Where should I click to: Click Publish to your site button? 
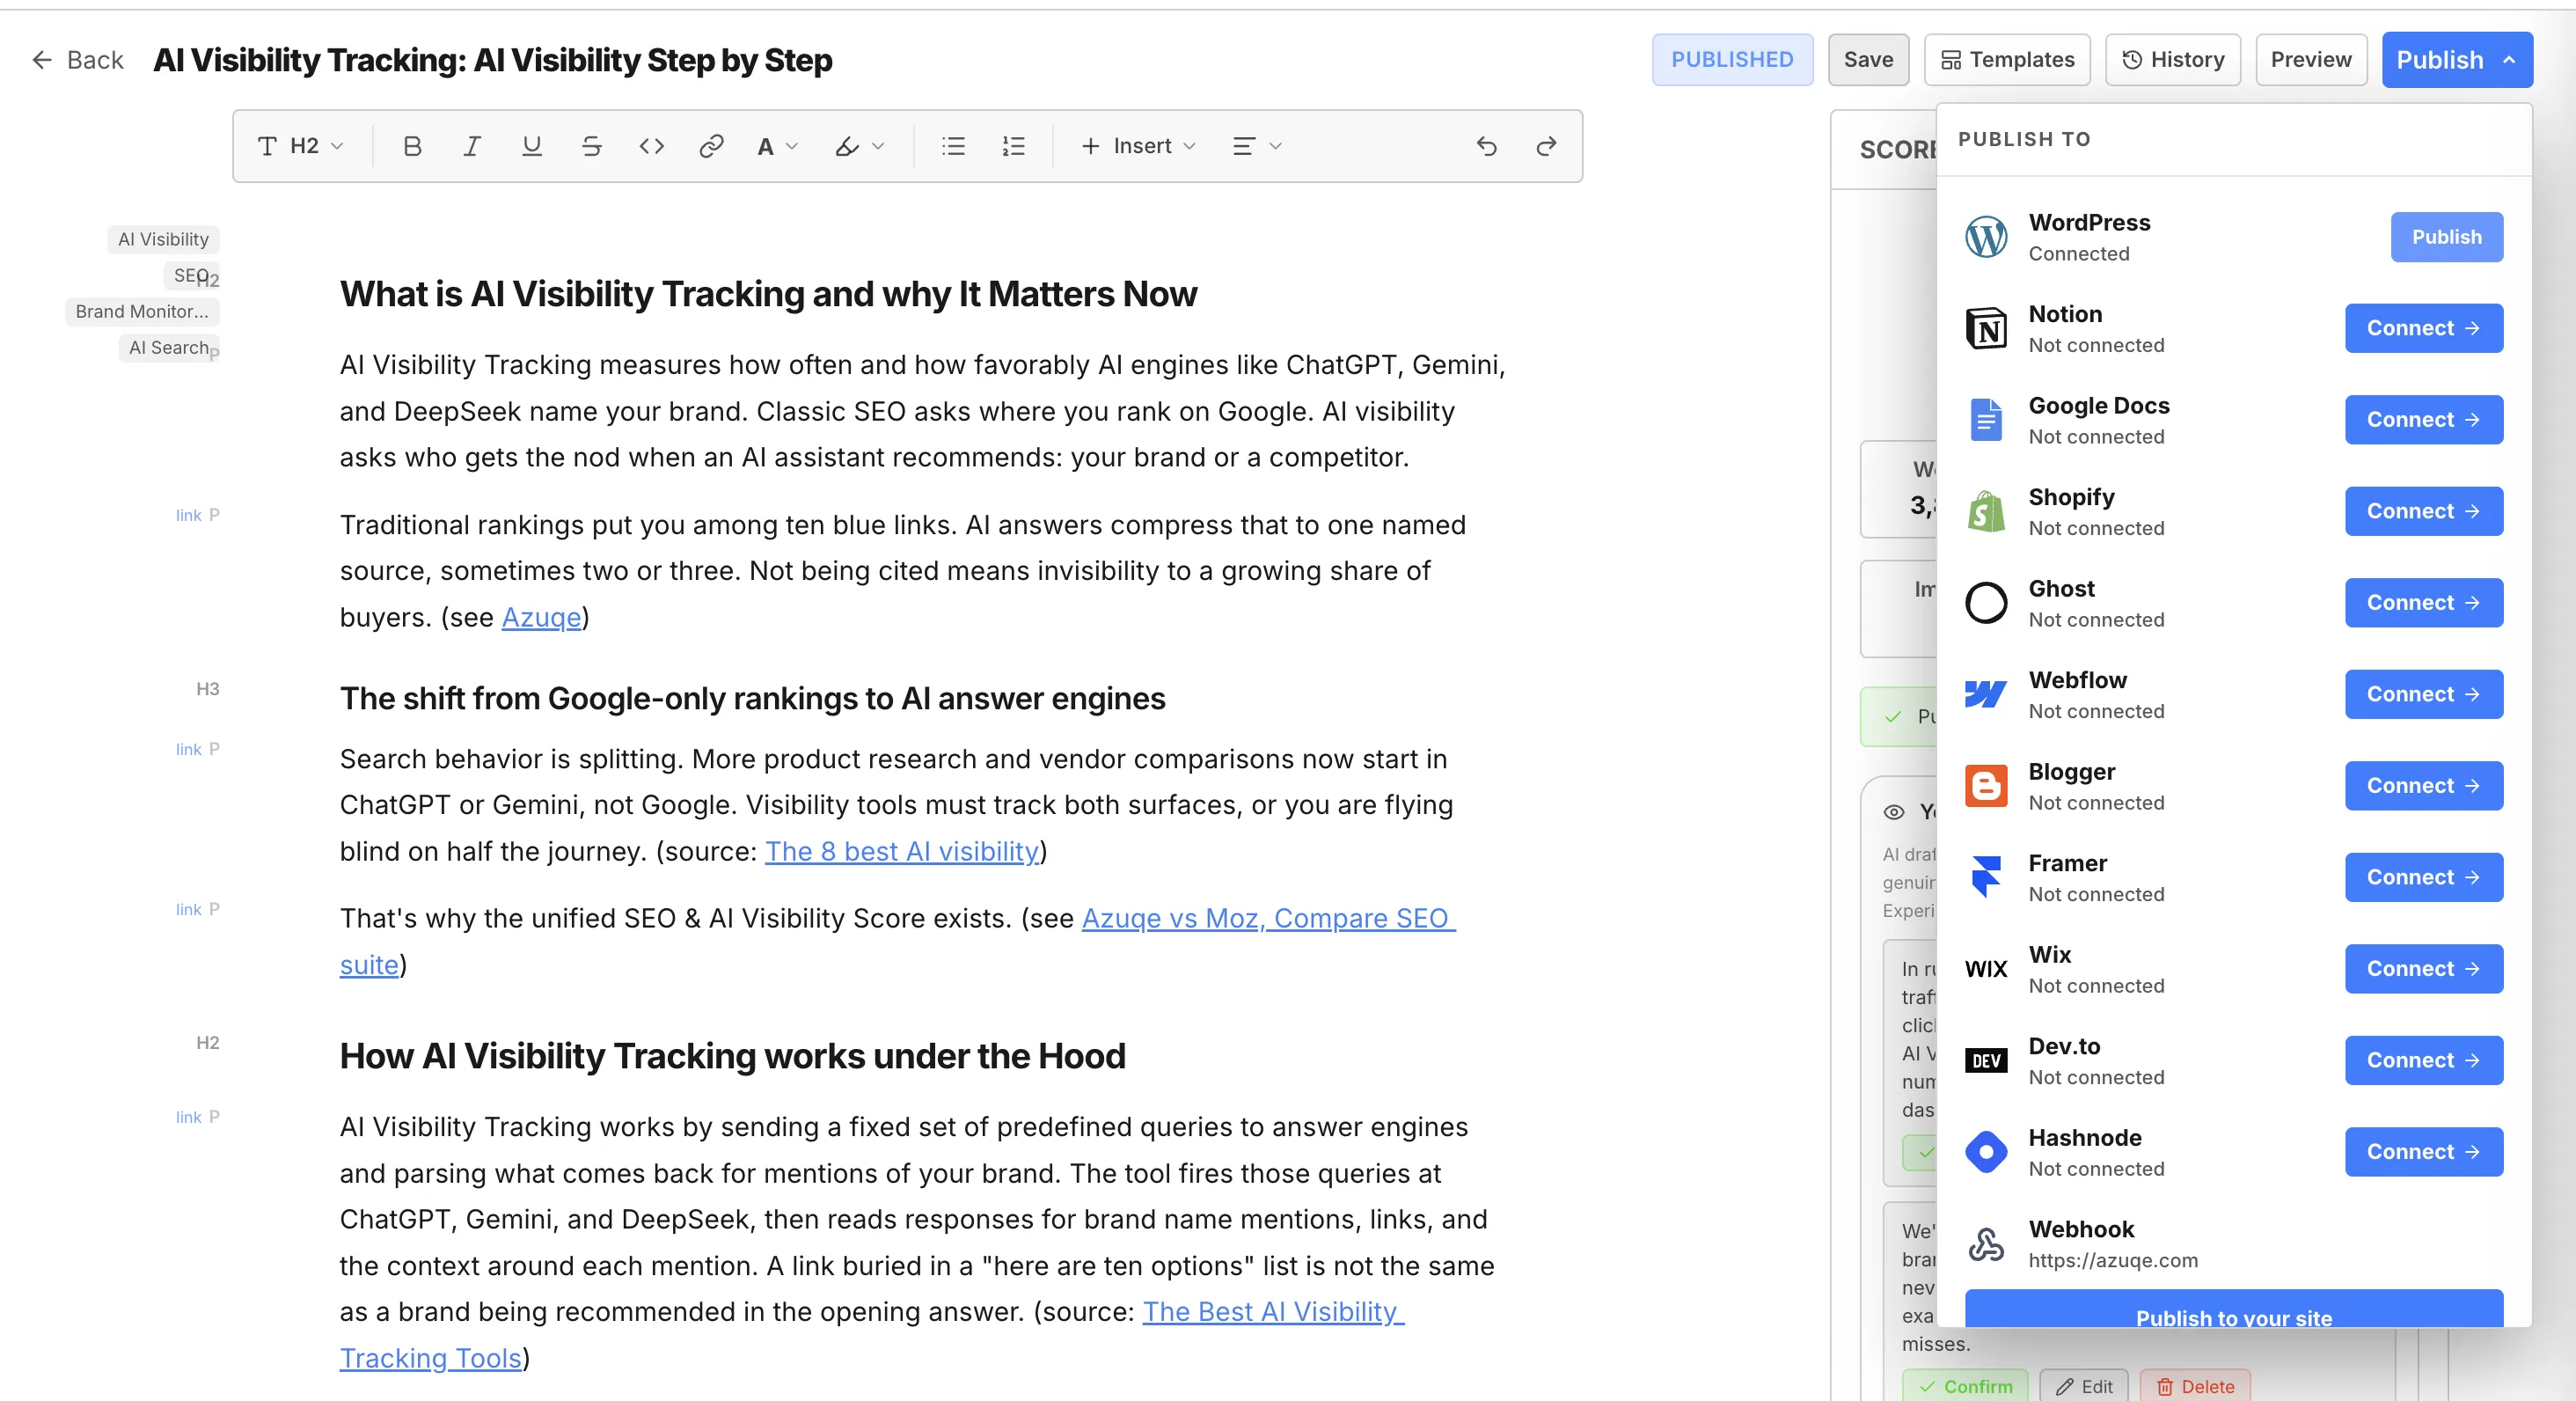click(2233, 1309)
